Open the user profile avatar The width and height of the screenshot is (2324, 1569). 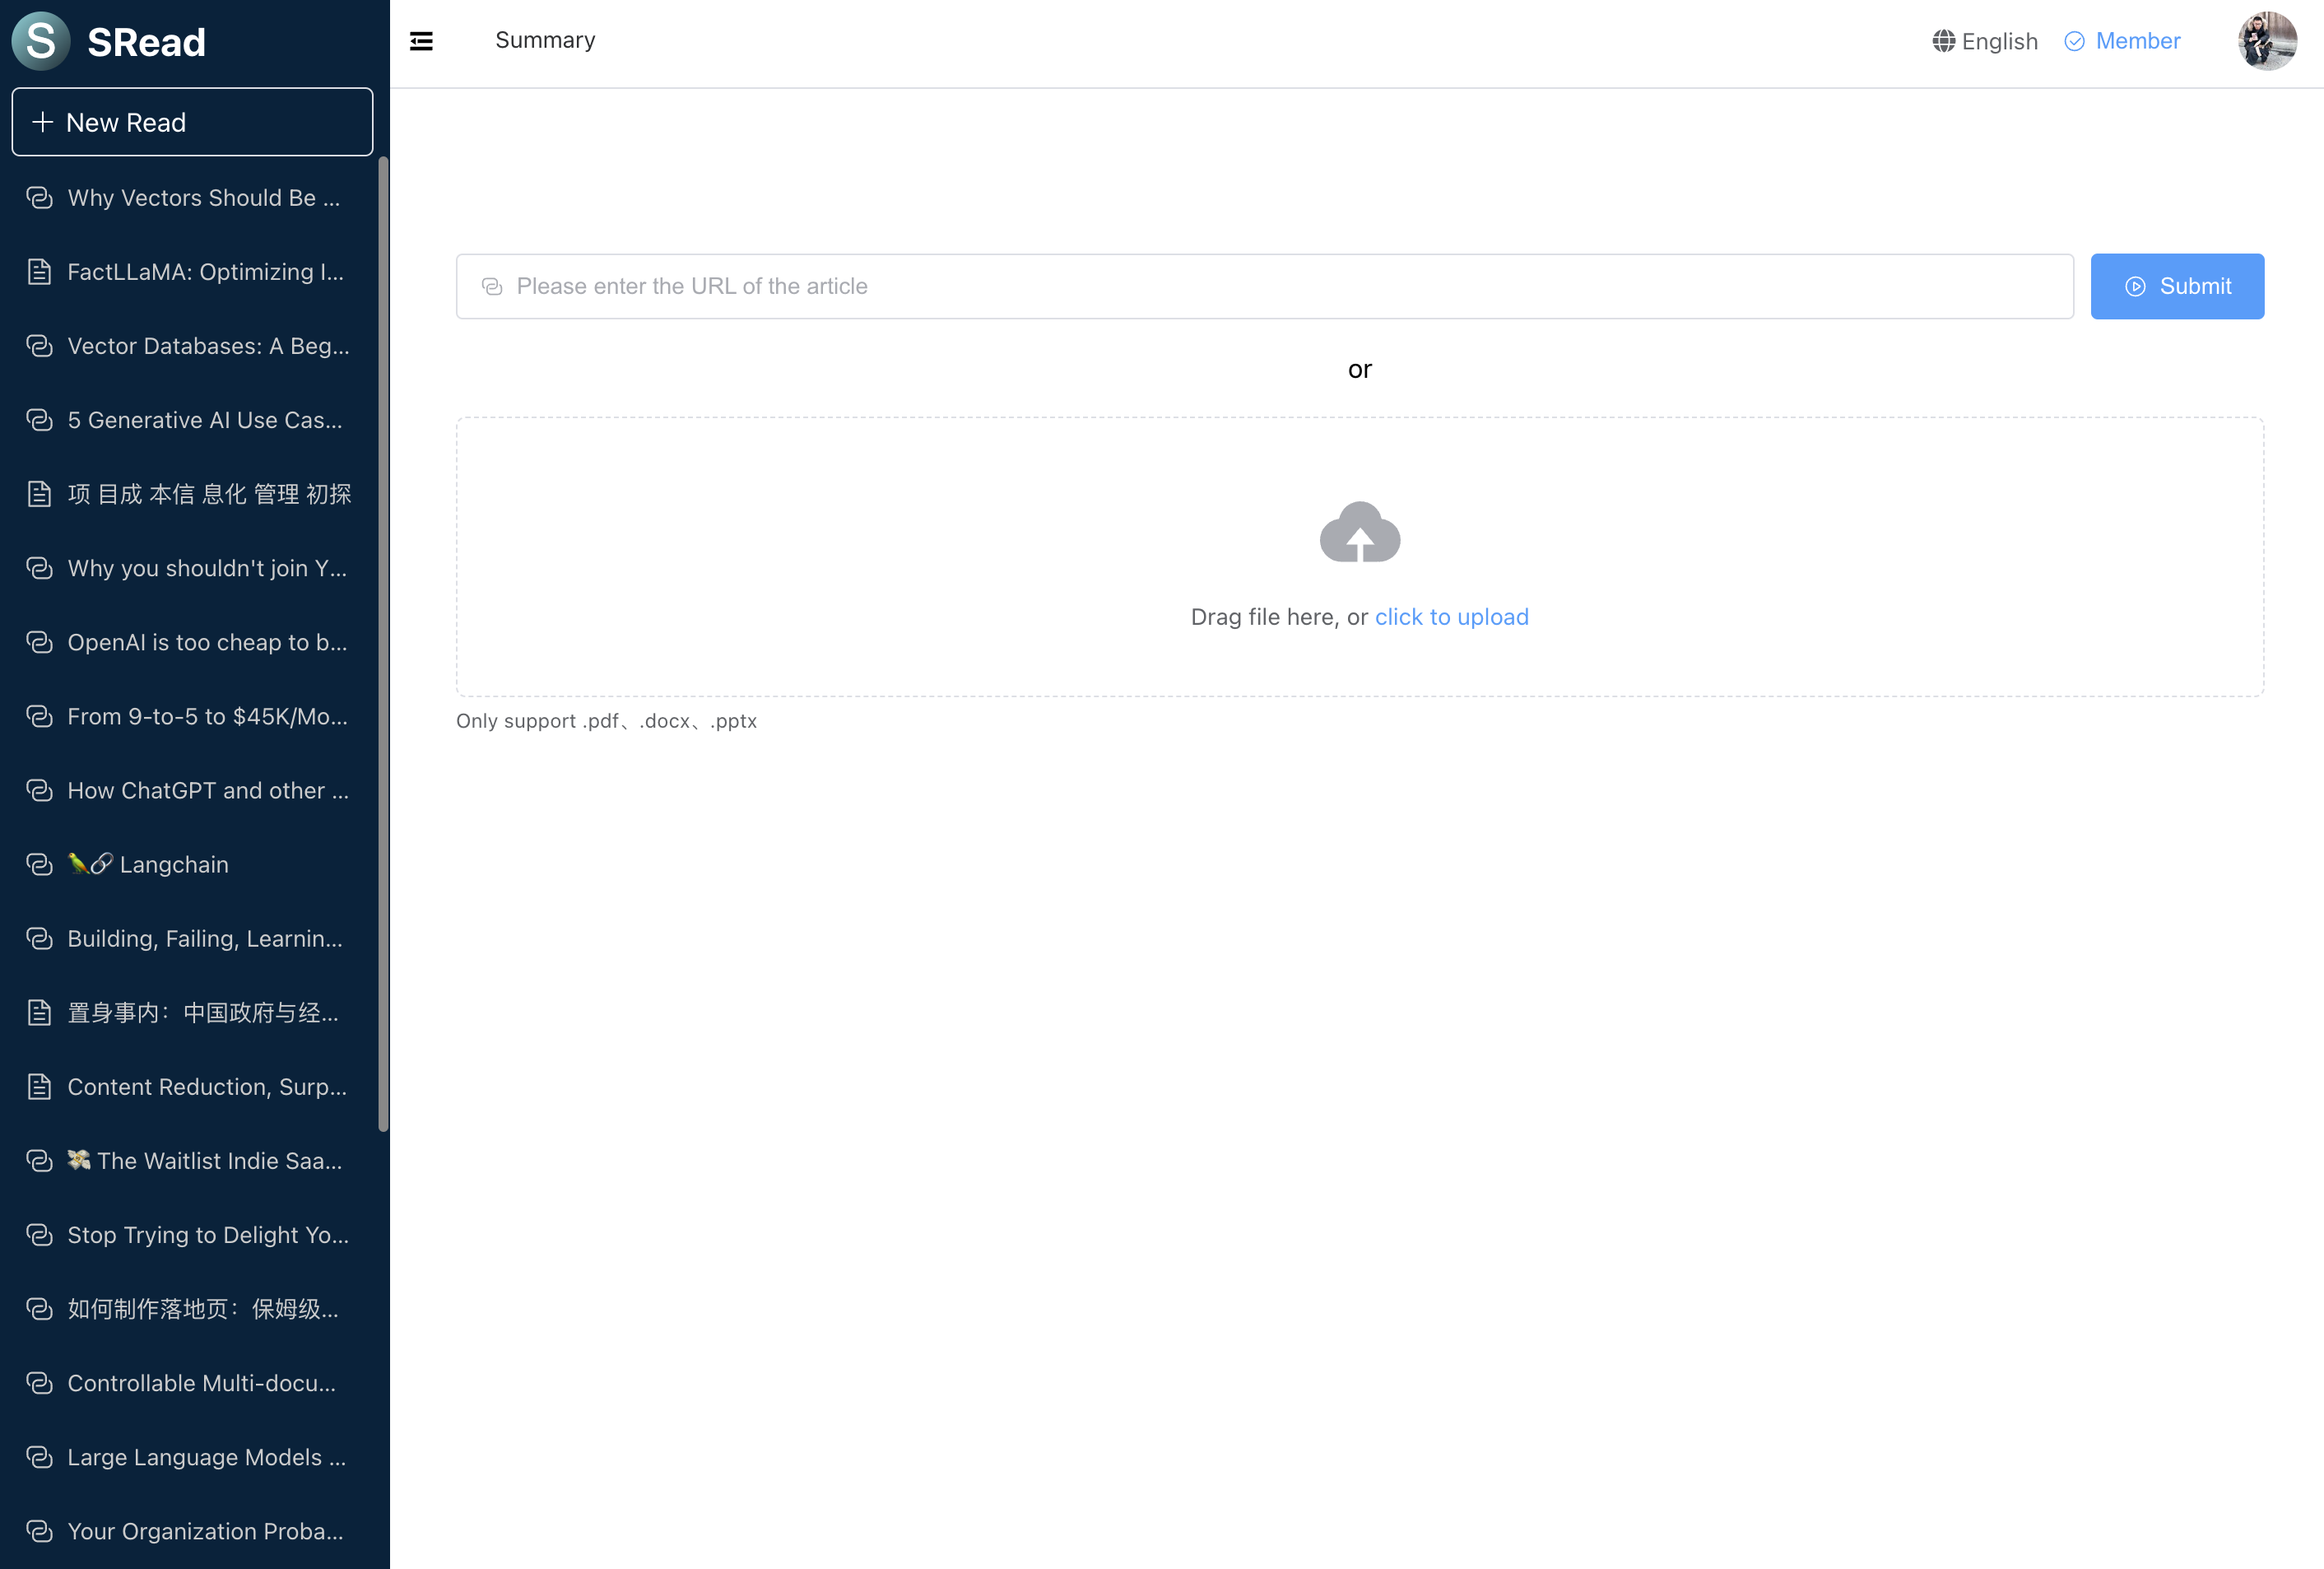click(2266, 41)
